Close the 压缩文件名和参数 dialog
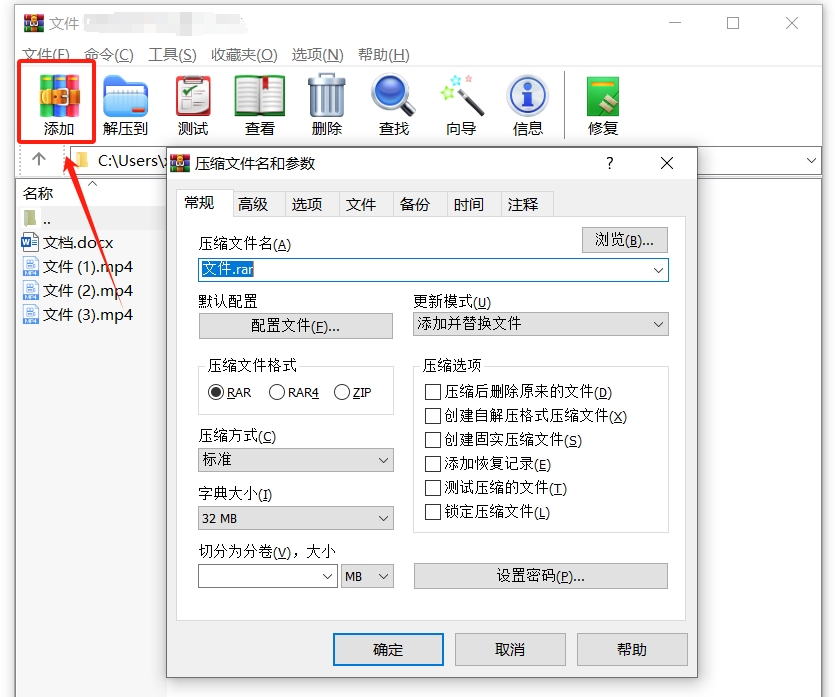This screenshot has height=697, width=835. coord(667,163)
